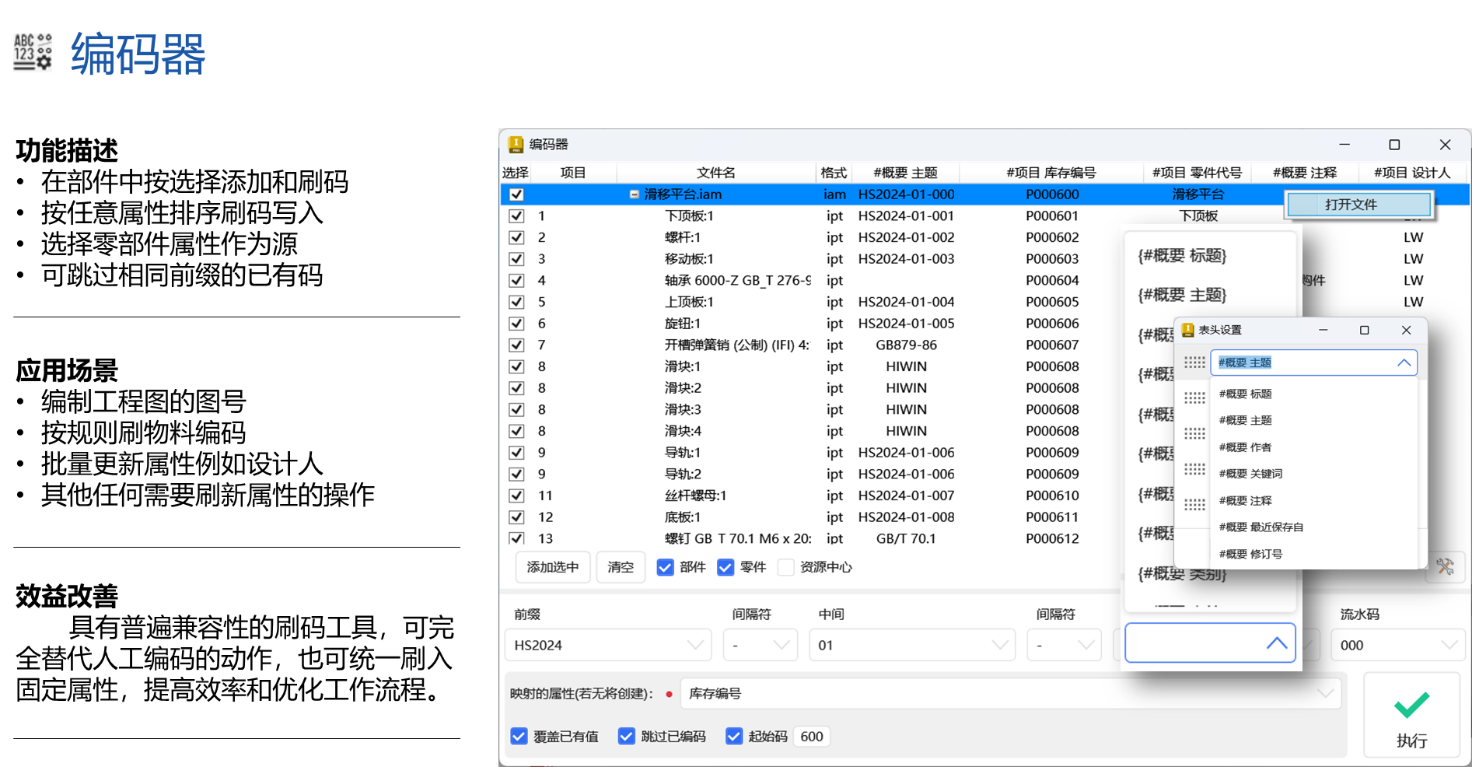The width and height of the screenshot is (1479, 767).
Task: Expand the 流水码 dropdown showing 000
Action: 1398,645
